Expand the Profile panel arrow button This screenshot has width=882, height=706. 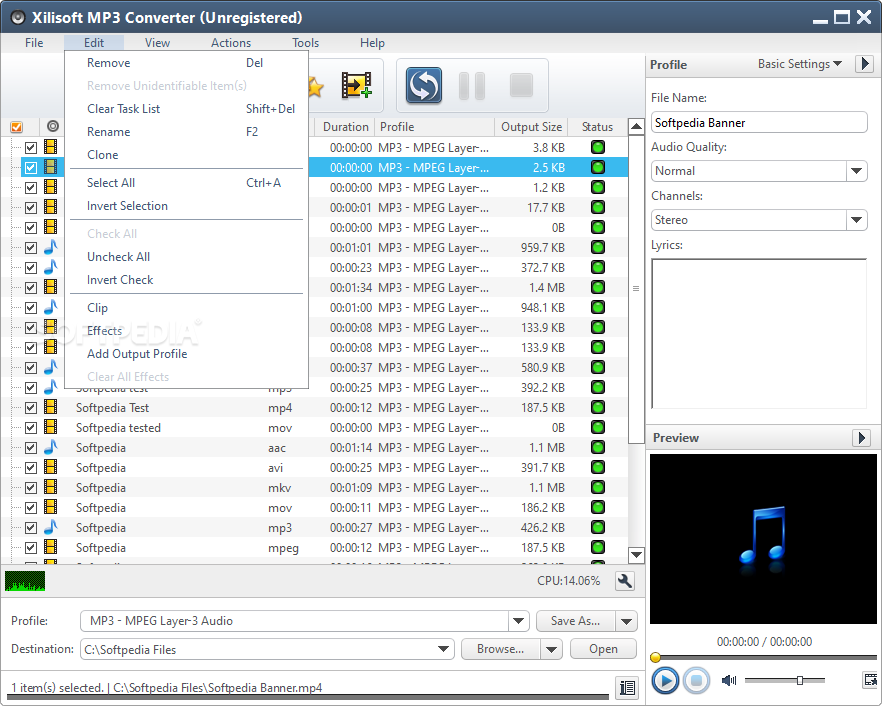pyautogui.click(x=865, y=64)
